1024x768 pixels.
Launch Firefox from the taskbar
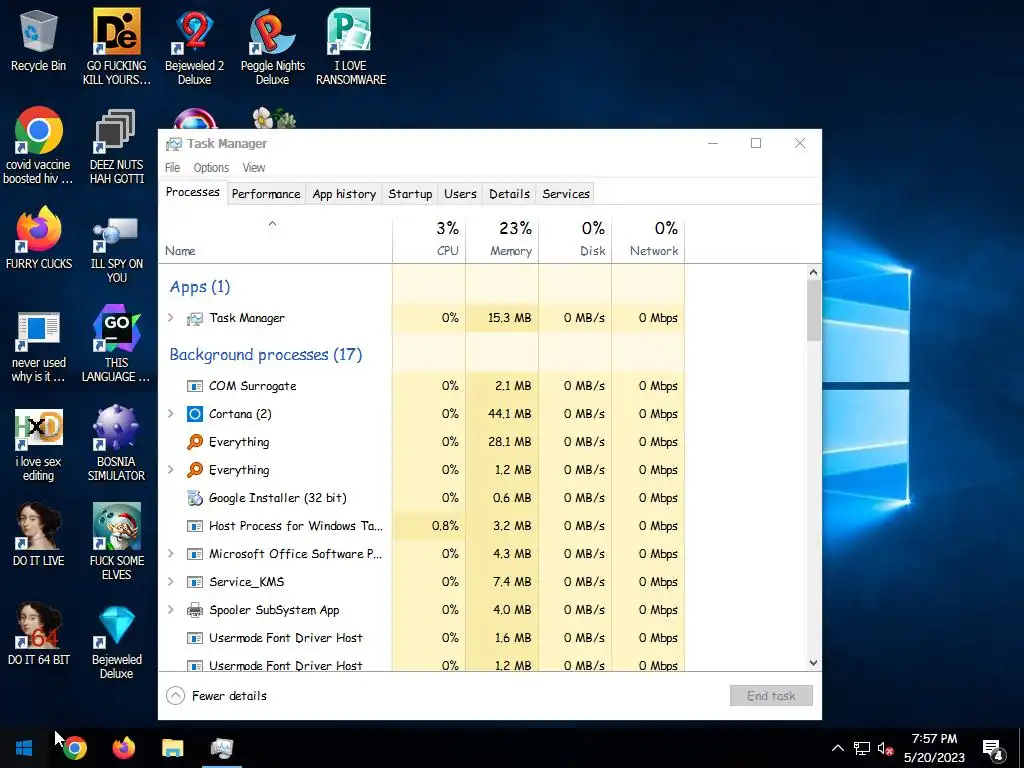(123, 747)
